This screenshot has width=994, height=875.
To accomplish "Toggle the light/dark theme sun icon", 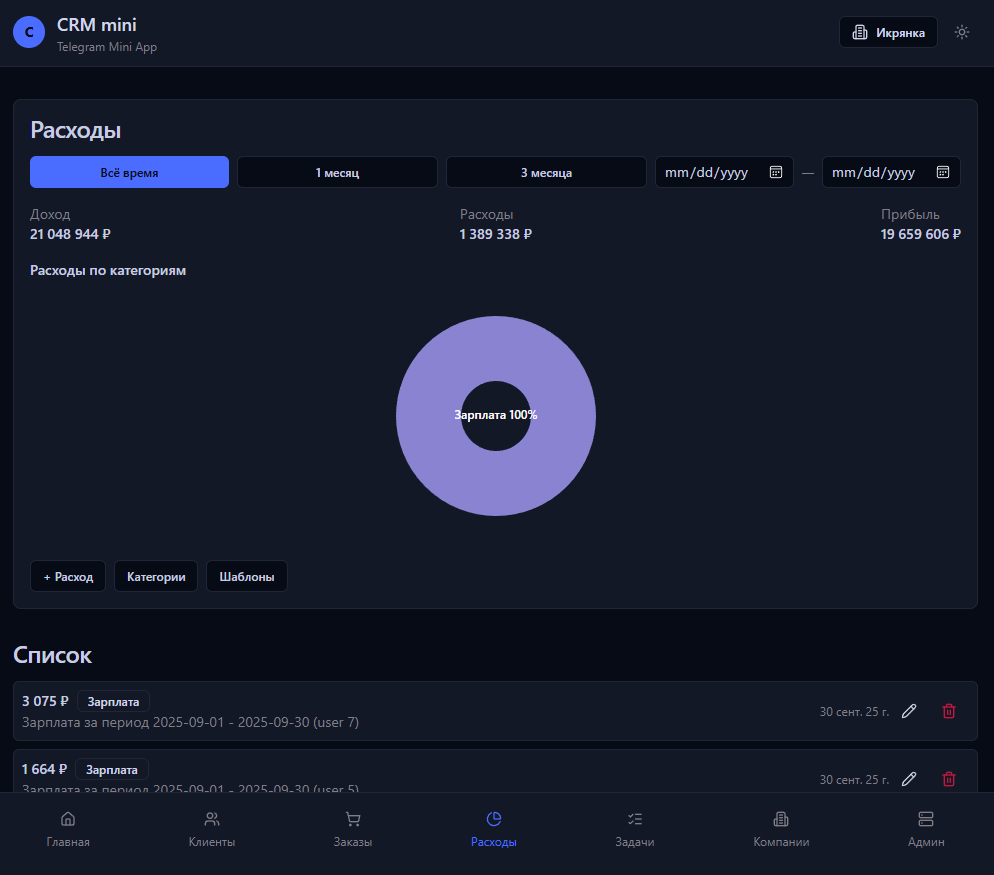I will [962, 32].
